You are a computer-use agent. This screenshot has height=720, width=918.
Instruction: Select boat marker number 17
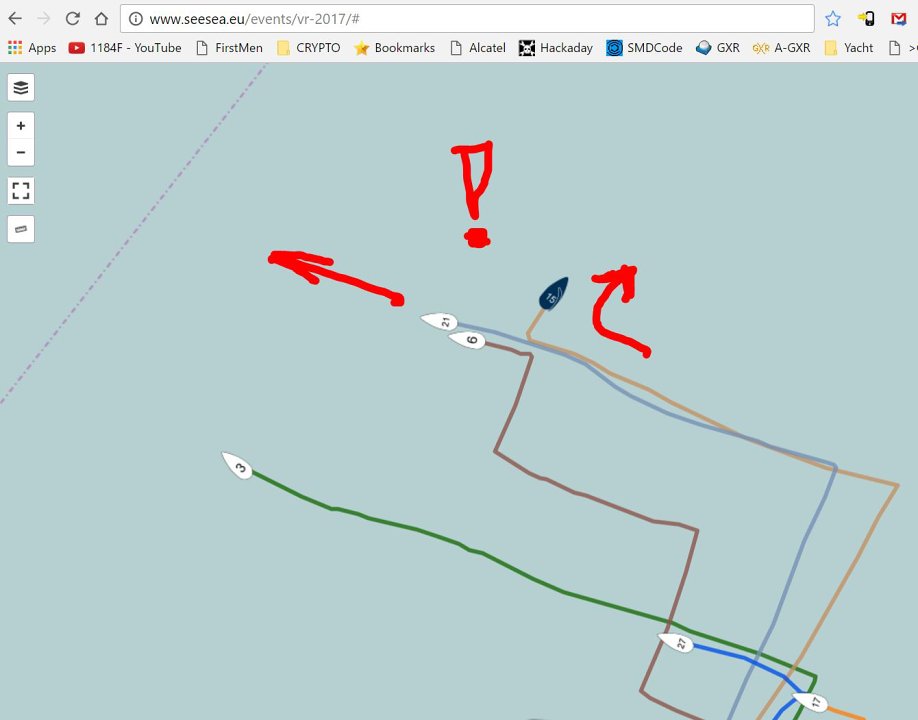[810, 702]
